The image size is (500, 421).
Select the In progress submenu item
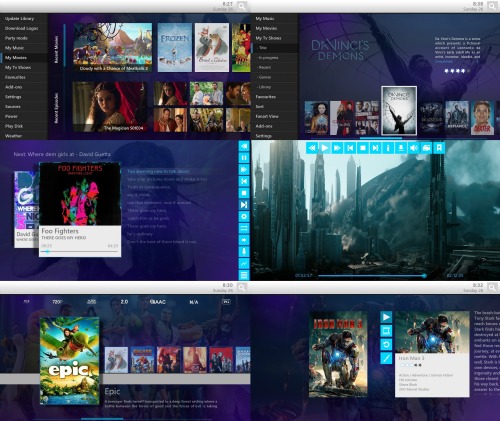[x=275, y=58]
